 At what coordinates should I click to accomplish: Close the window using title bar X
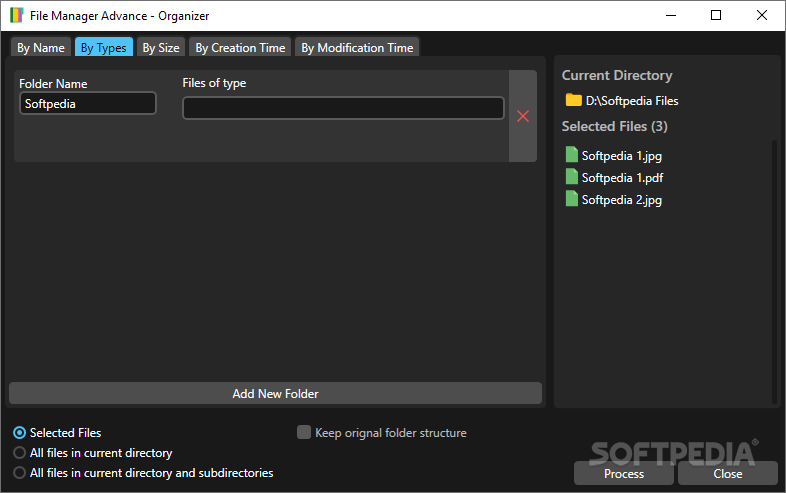[761, 15]
